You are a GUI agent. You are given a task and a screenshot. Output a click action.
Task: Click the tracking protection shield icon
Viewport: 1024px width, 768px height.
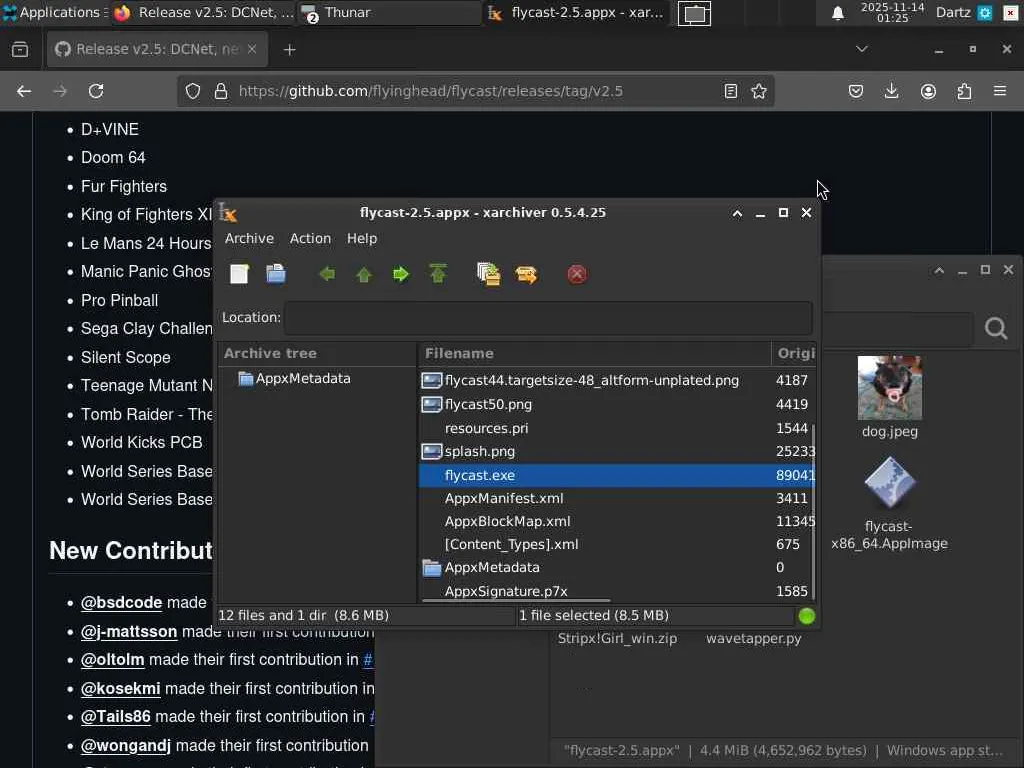193,91
